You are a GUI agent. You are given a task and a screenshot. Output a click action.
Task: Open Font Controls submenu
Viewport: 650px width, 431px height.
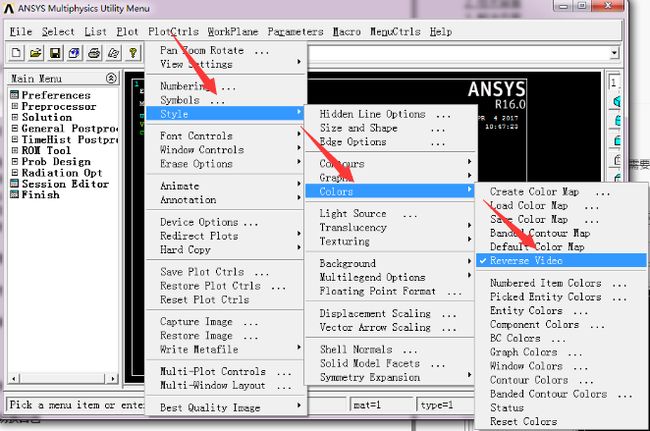225,136
